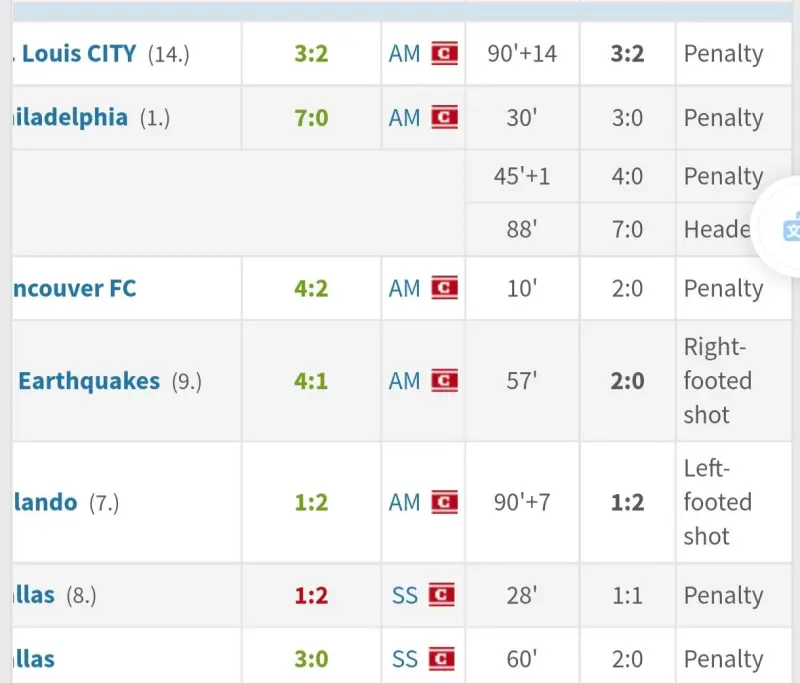The height and width of the screenshot is (683, 800).
Task: Click AM position in the Earthquakes row
Action: coord(404,381)
